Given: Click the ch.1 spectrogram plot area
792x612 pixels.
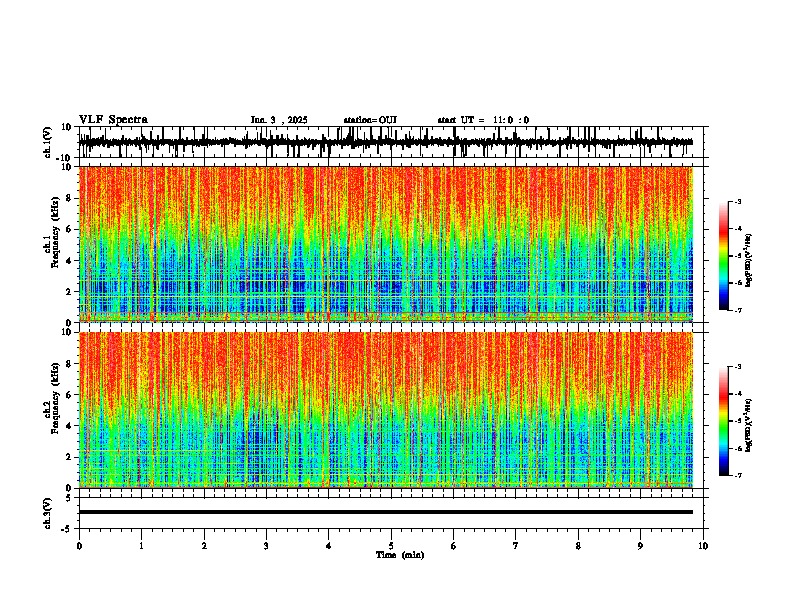Looking at the screenshot, I should (386, 244).
